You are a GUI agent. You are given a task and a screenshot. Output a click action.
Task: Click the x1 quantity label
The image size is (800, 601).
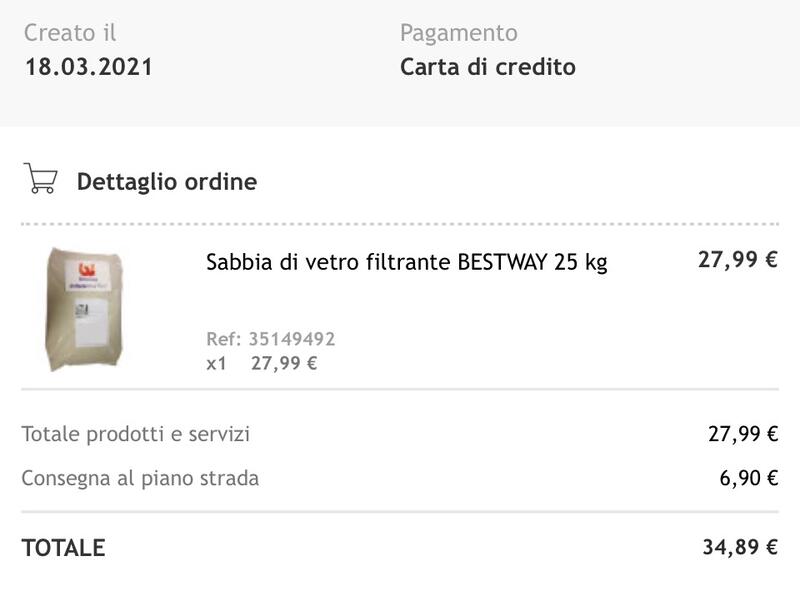[x=216, y=363]
